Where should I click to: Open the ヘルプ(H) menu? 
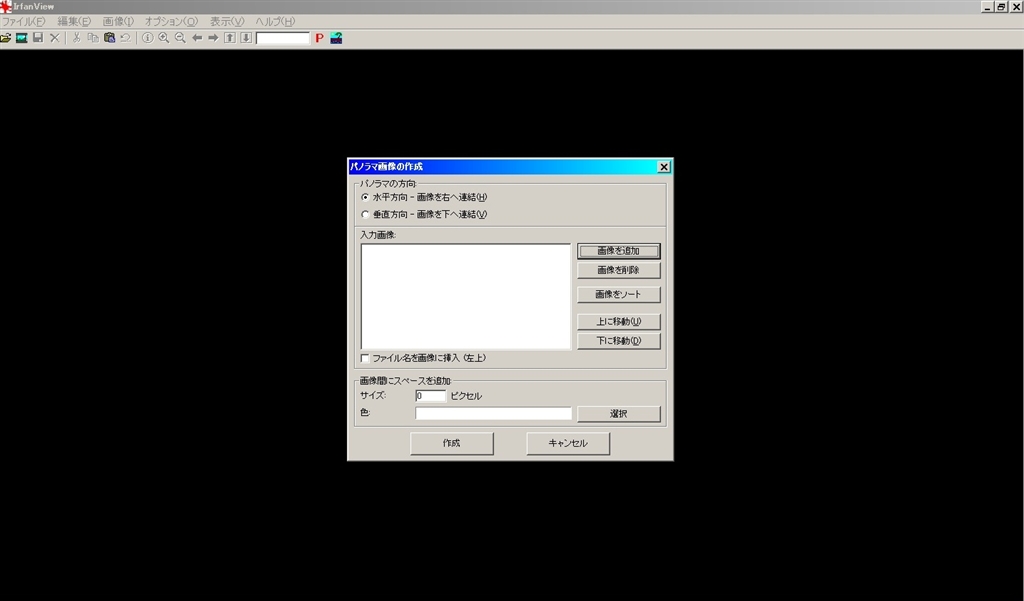(275, 22)
